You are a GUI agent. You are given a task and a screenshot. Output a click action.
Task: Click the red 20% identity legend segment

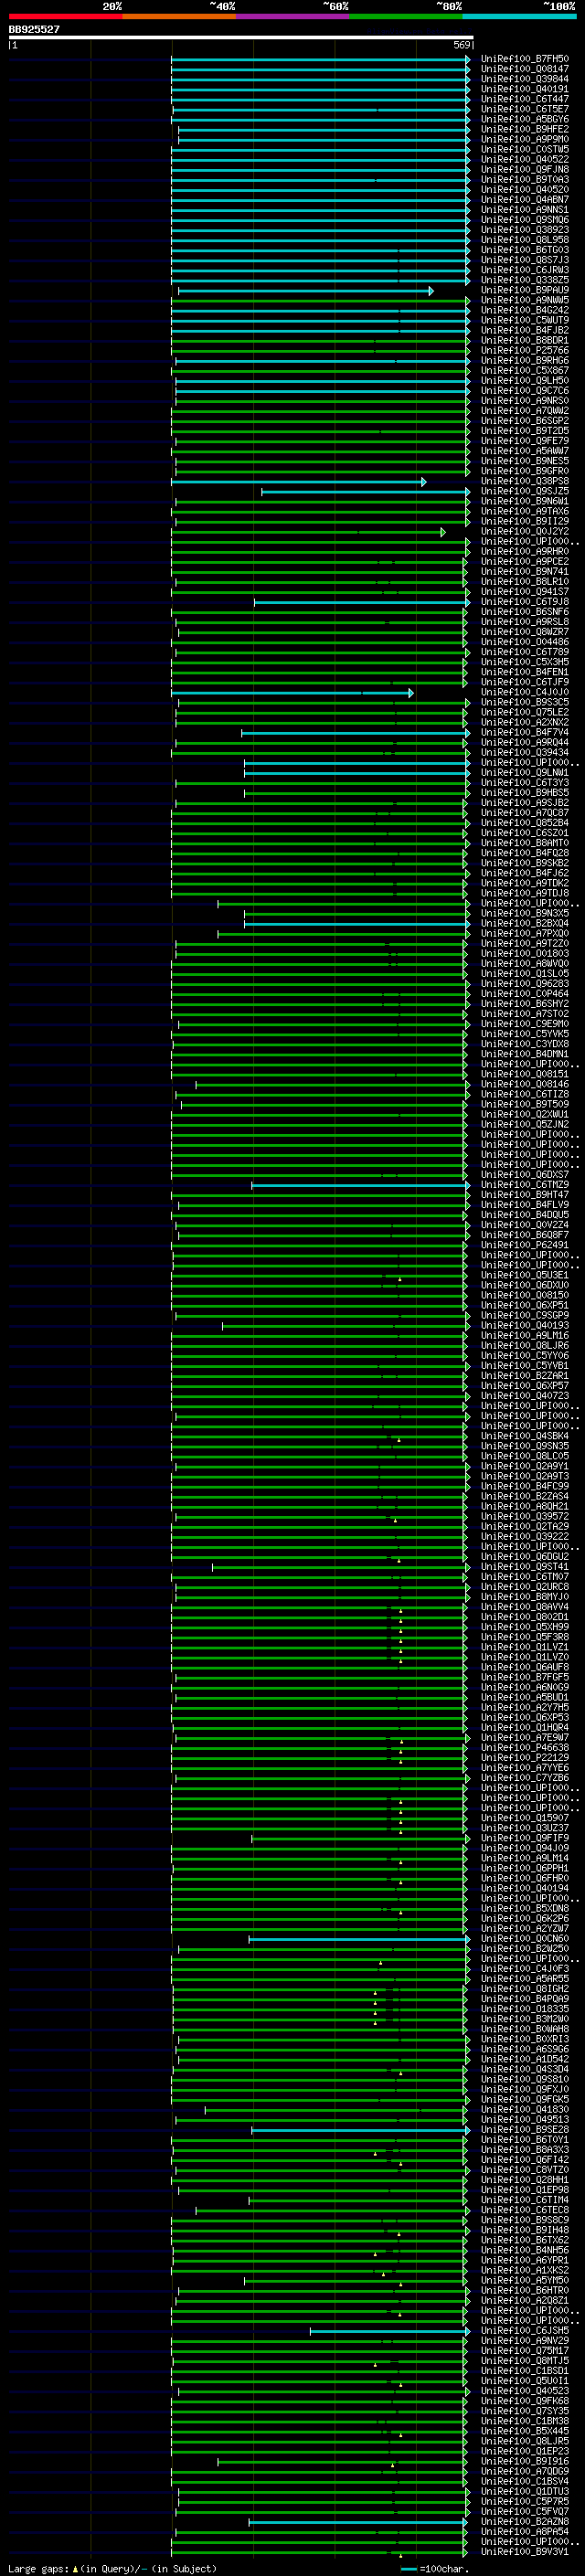(65, 17)
